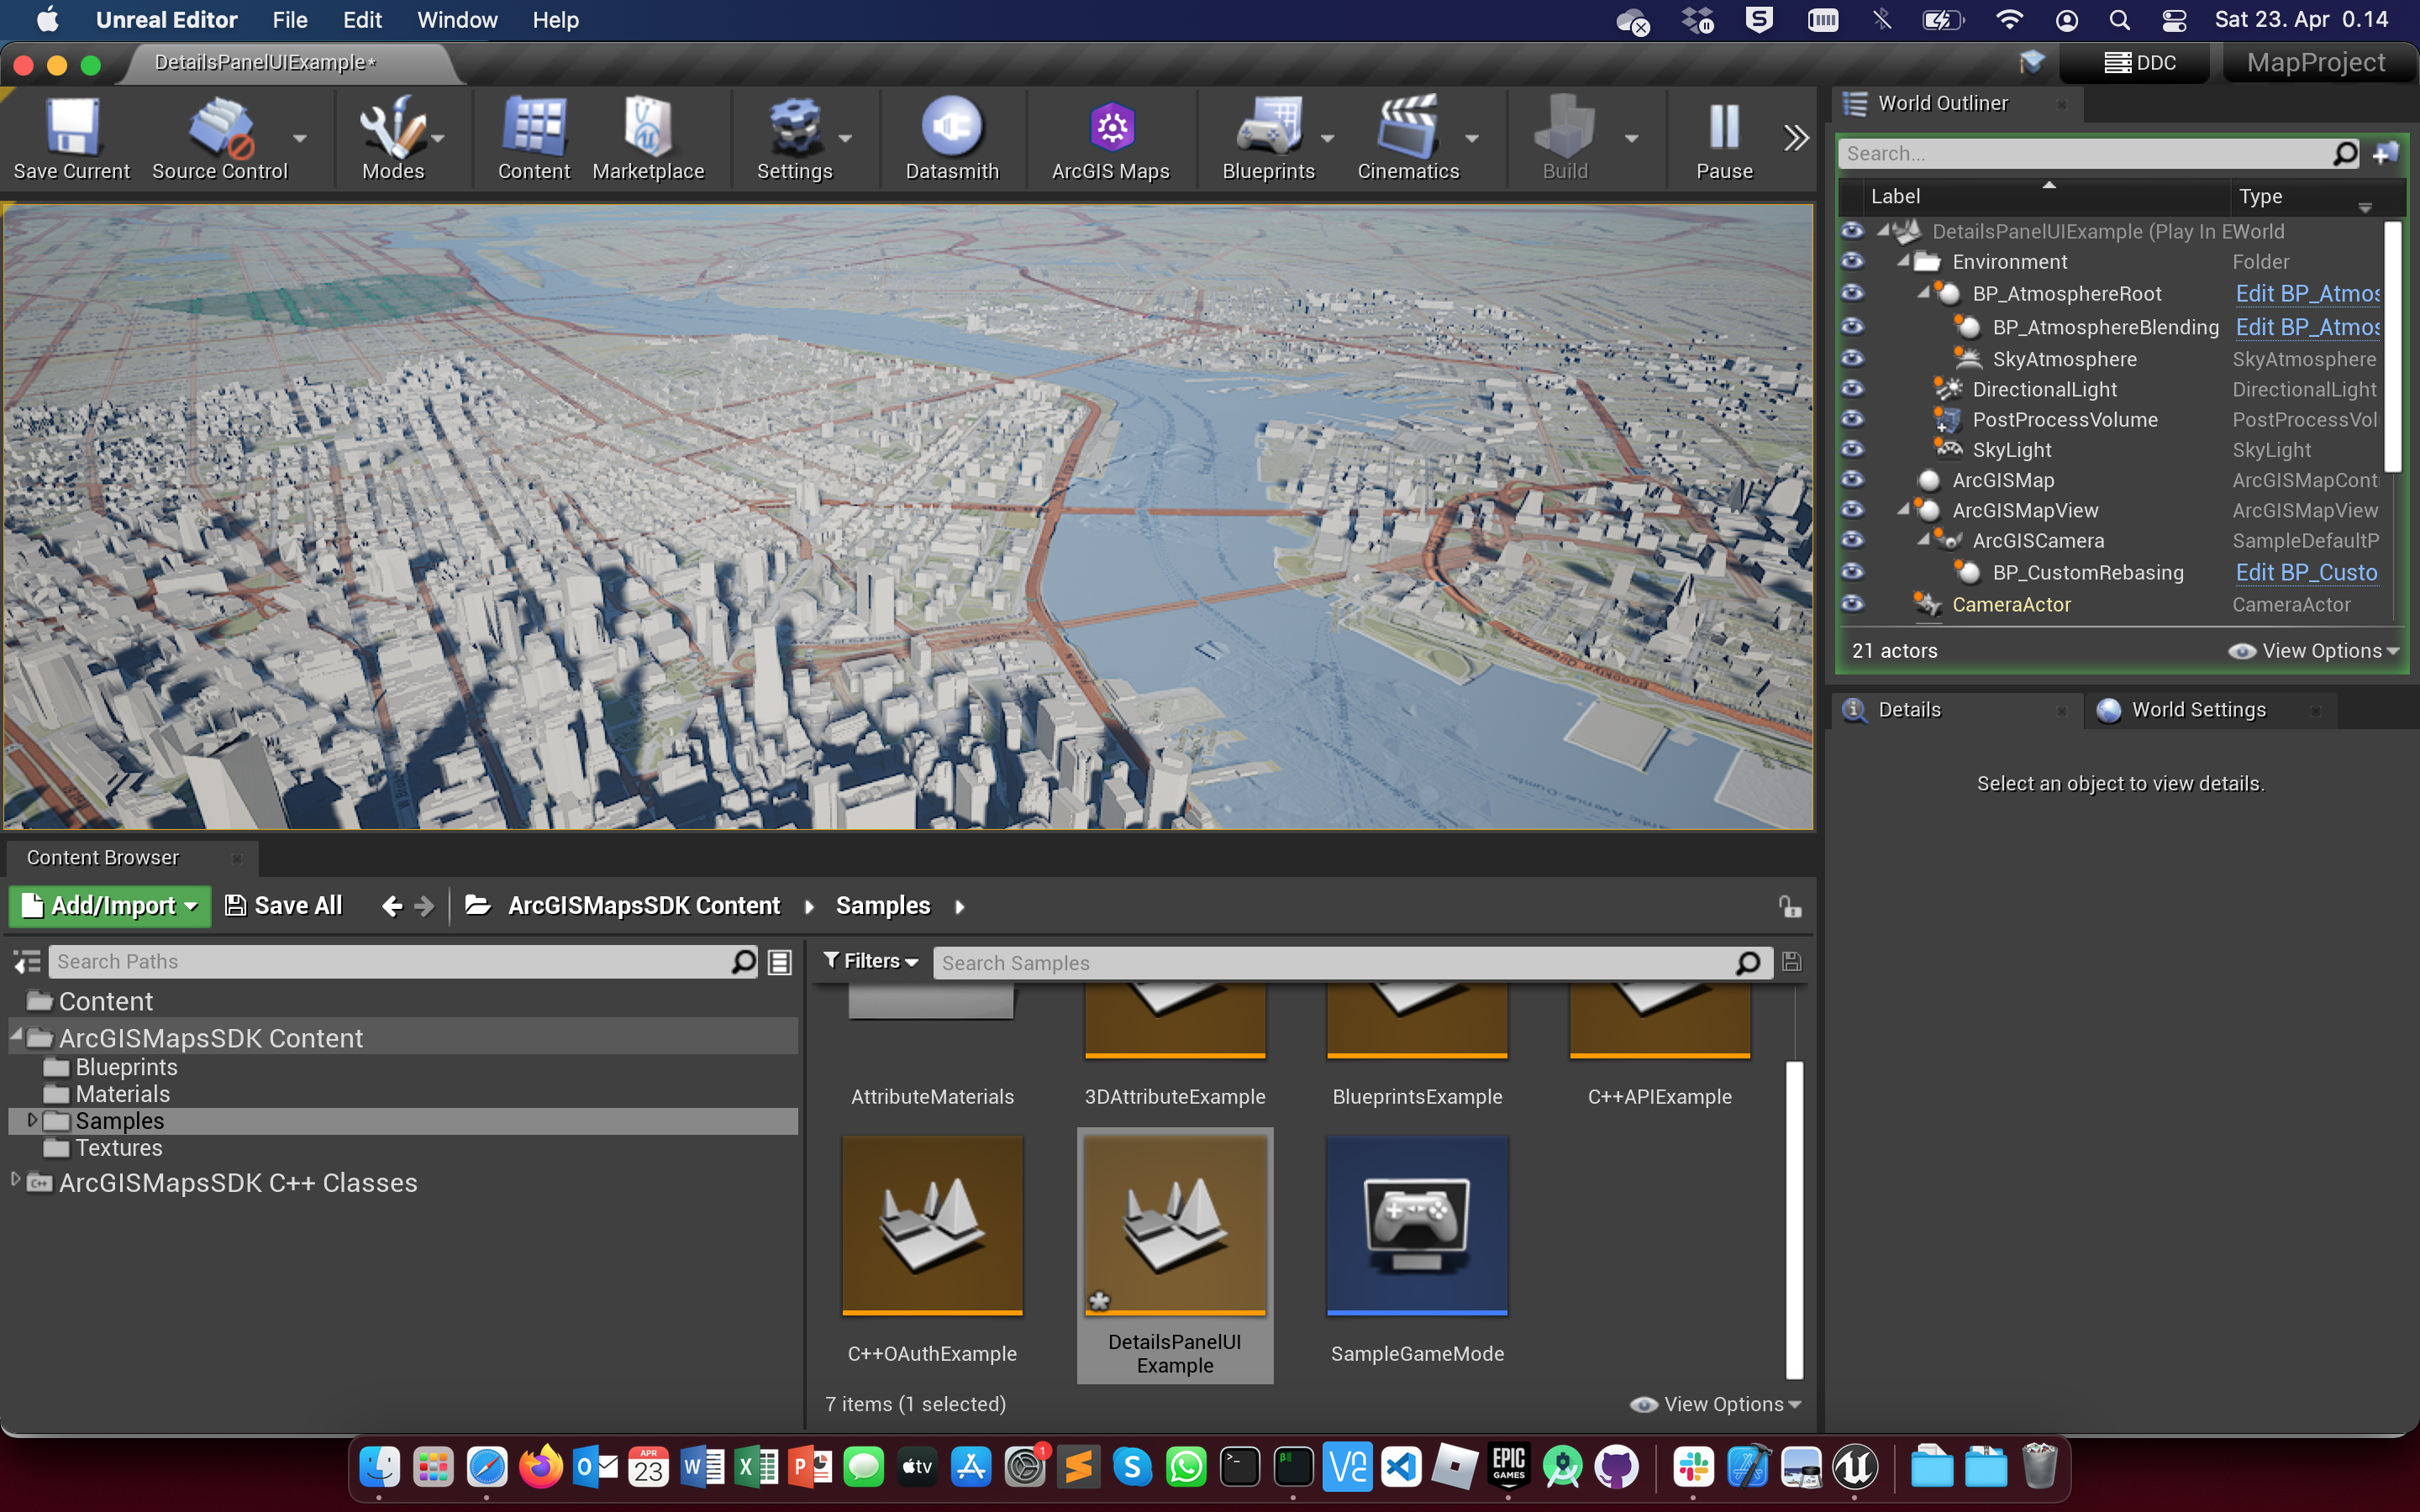Hide the Environment folder with its eye icon

(x=1852, y=262)
